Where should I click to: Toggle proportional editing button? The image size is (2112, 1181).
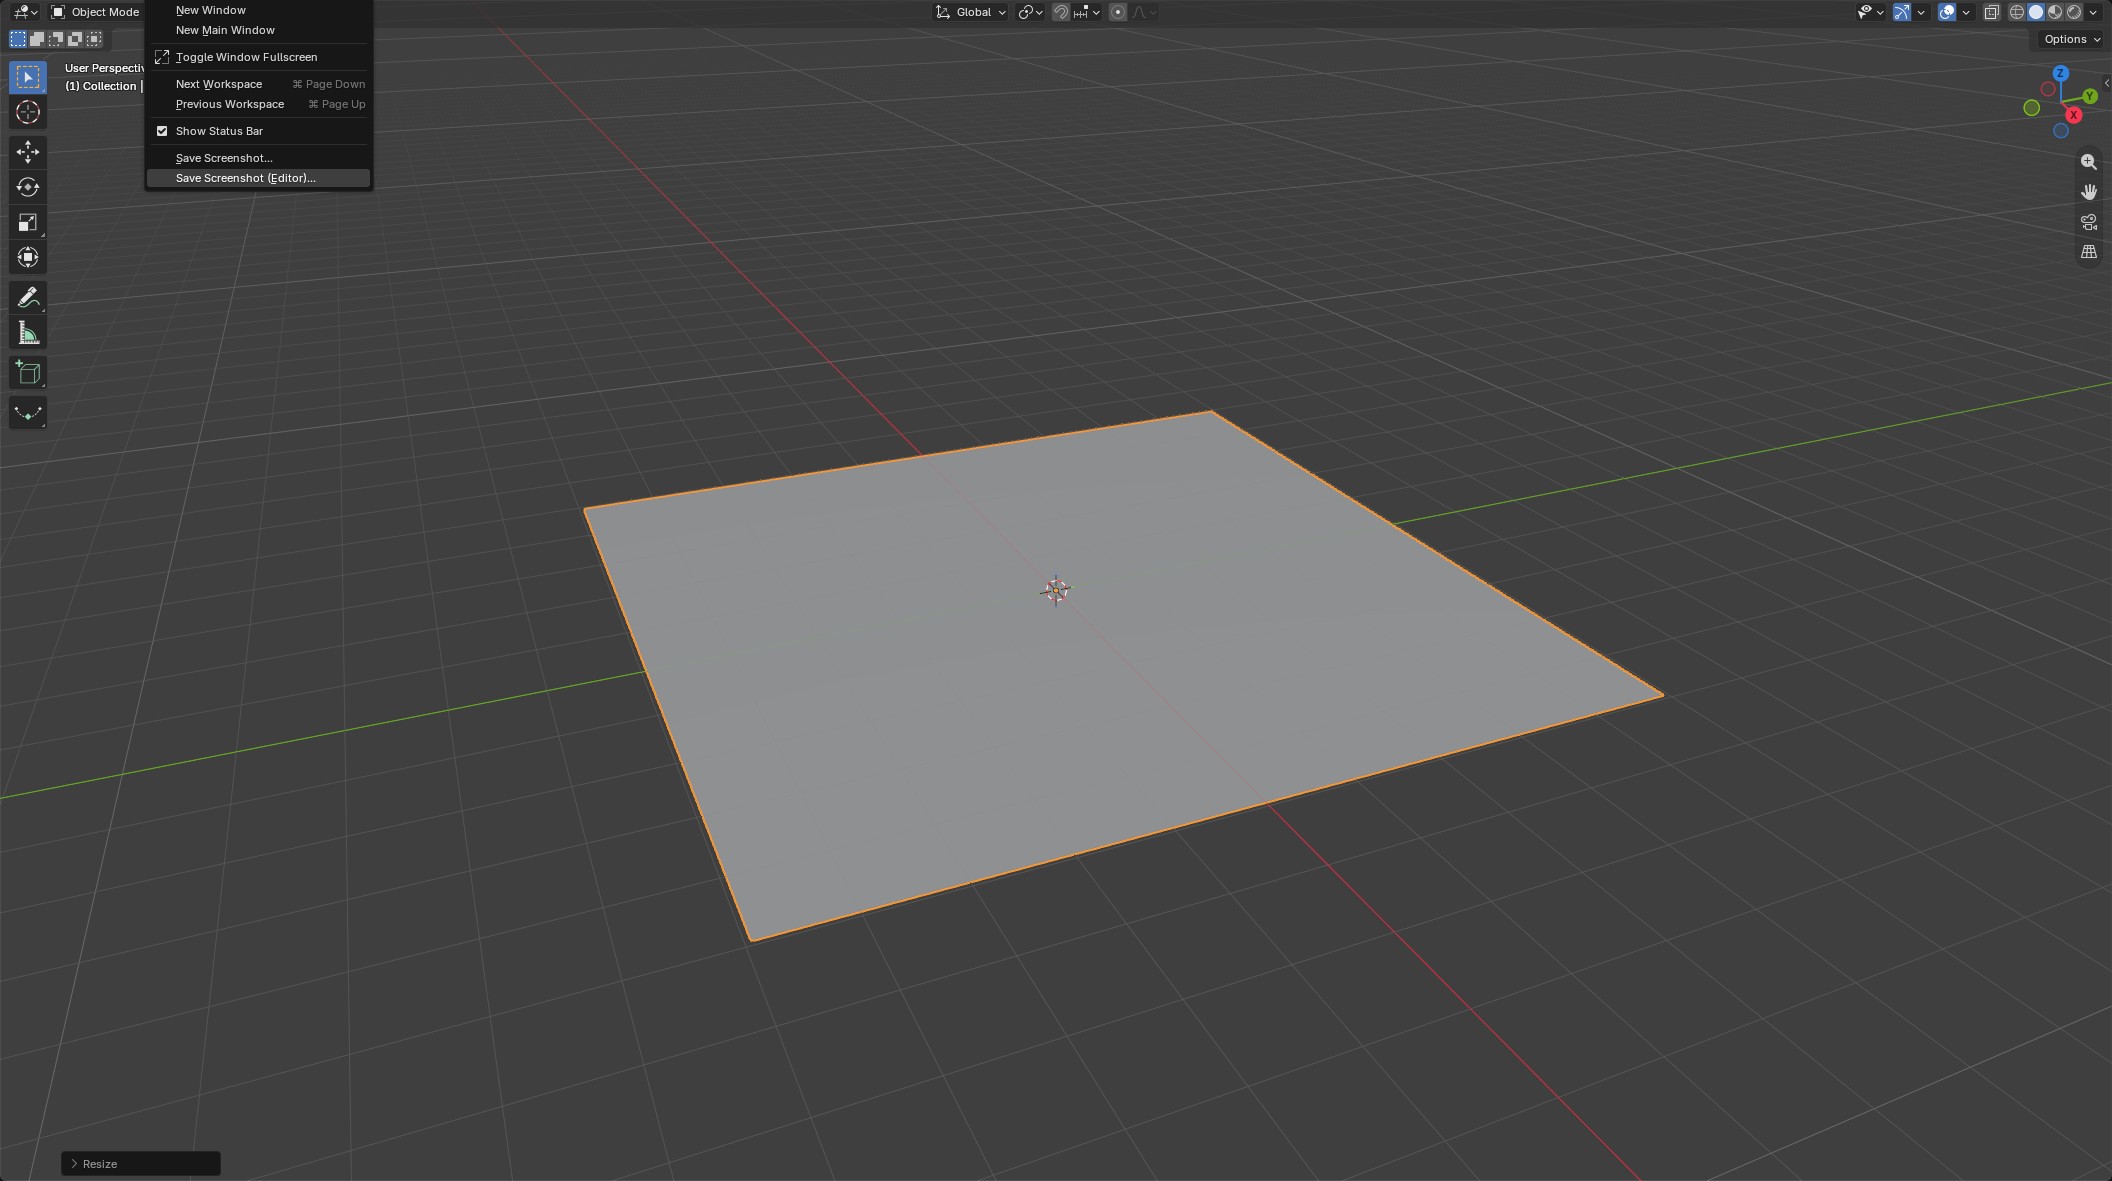click(1118, 12)
